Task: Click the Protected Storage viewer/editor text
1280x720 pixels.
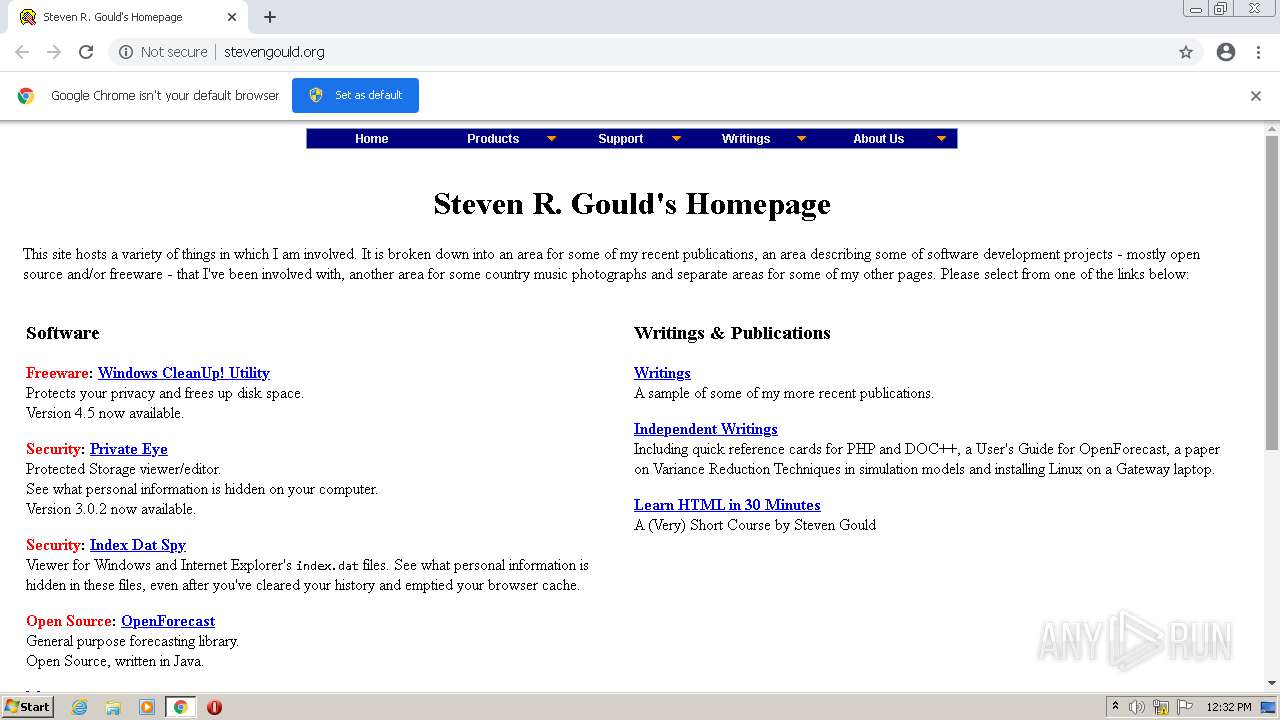Action: [124, 469]
